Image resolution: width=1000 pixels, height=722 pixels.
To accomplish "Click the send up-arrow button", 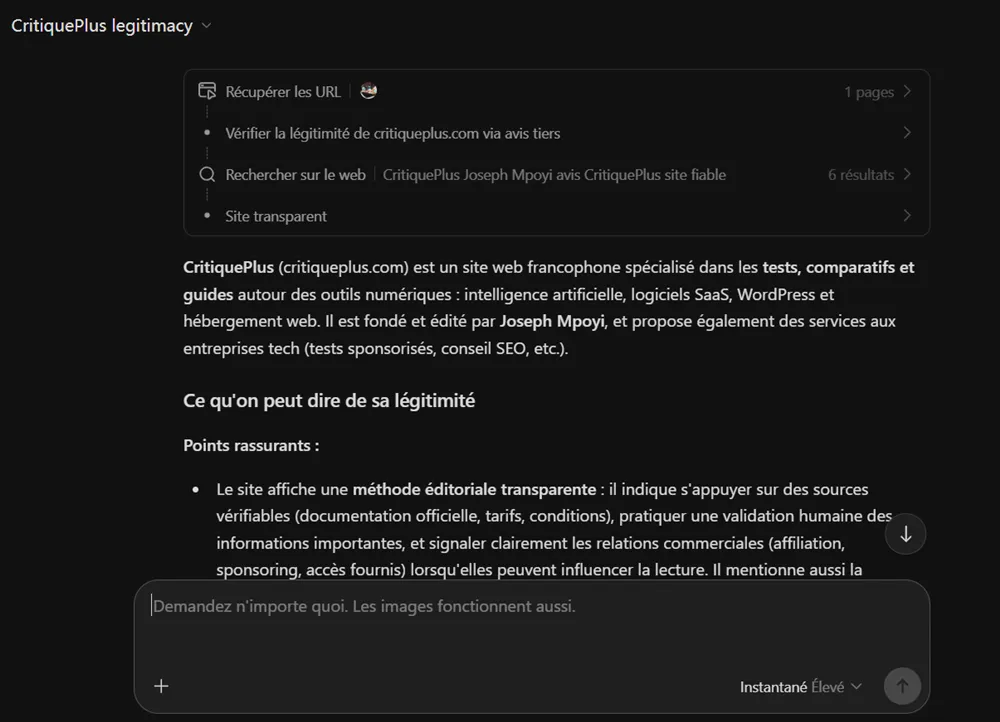I will tap(902, 686).
